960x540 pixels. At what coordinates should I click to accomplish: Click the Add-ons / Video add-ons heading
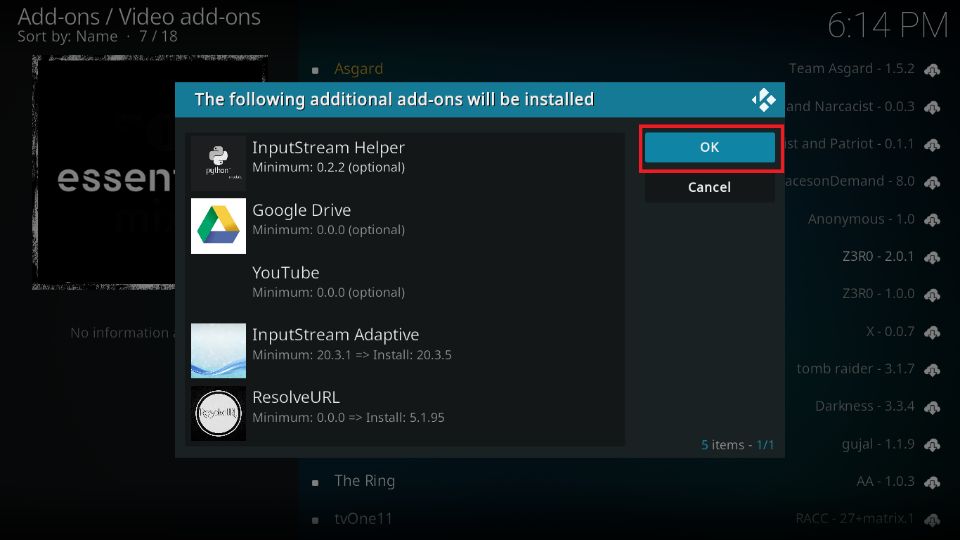[x=139, y=17]
